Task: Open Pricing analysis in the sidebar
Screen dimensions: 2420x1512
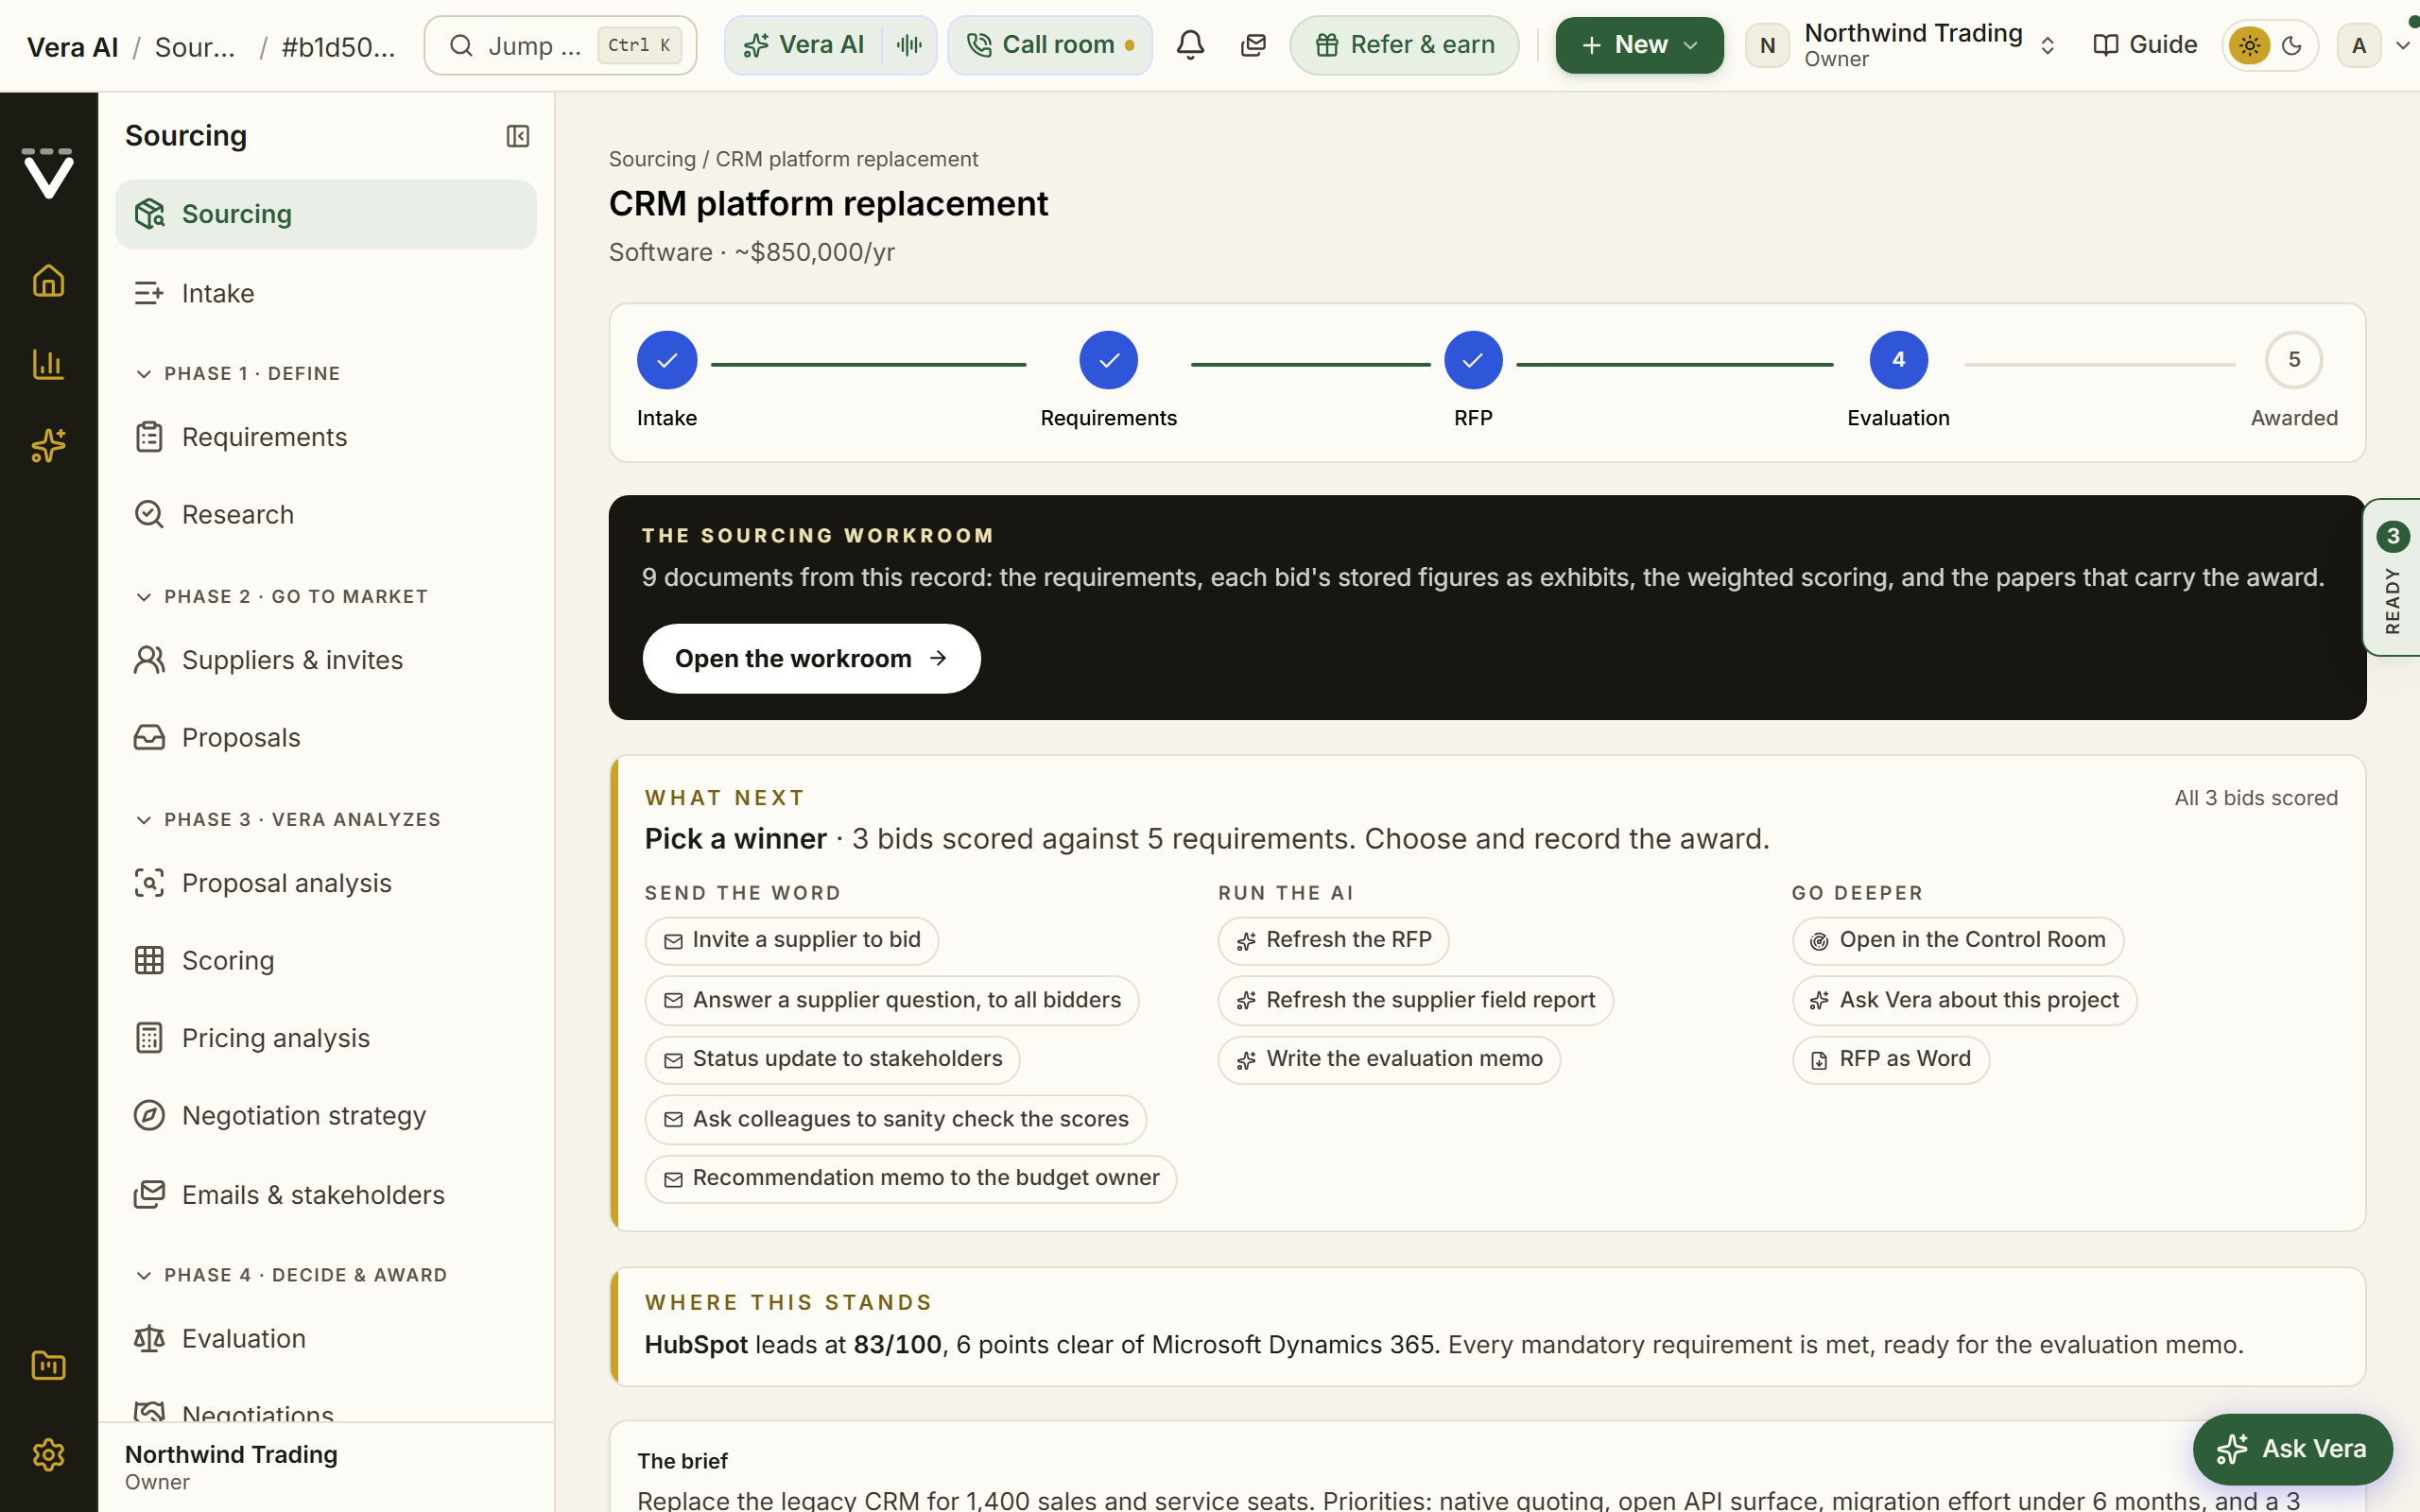Action: 326,1038
